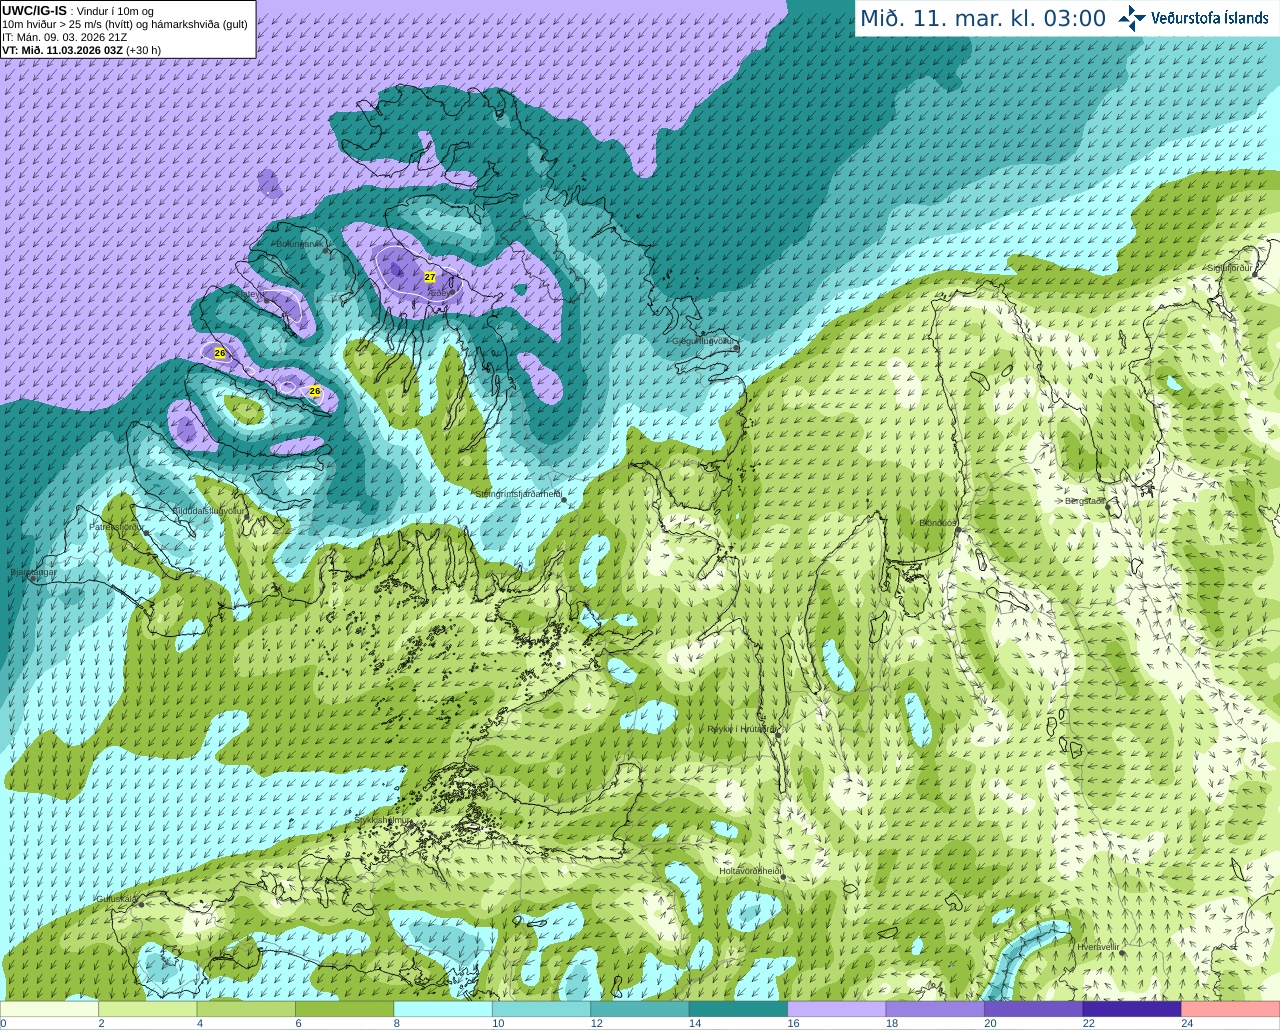The width and height of the screenshot is (1280, 1030).
Task: Select the Bolungarvík station dot
Action: [326, 250]
